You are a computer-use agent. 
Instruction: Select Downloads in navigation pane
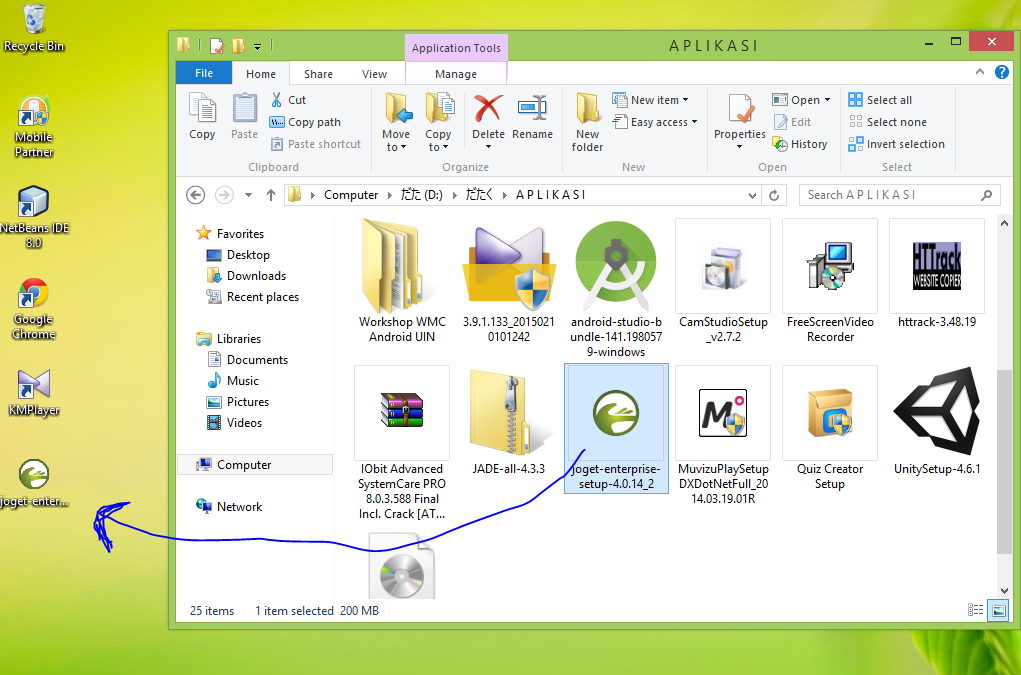246,275
